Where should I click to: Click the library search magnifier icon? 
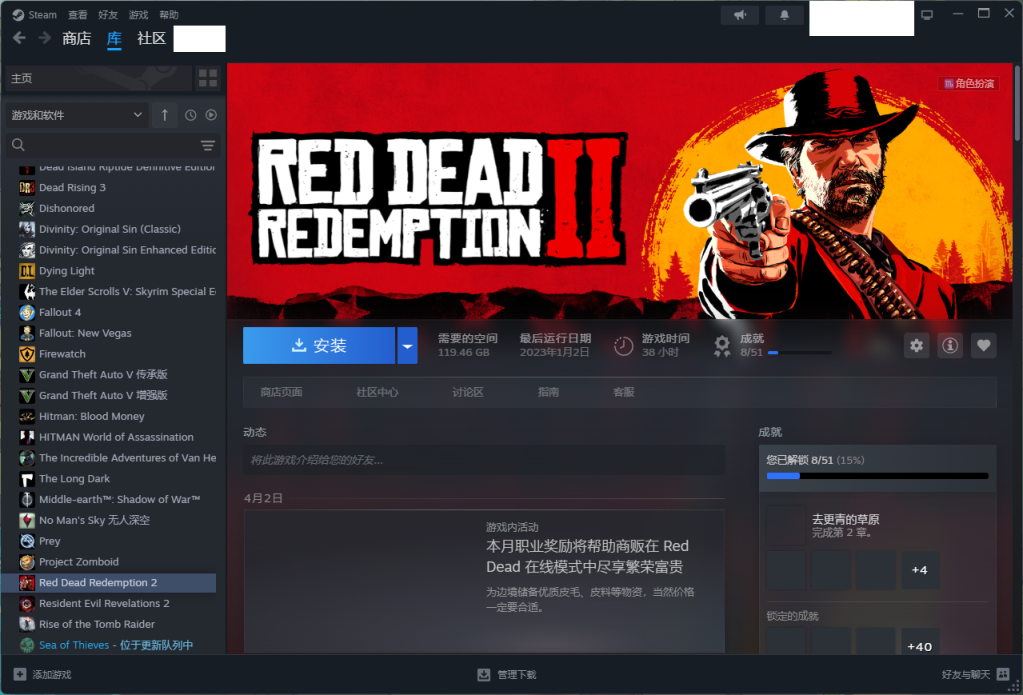18,145
